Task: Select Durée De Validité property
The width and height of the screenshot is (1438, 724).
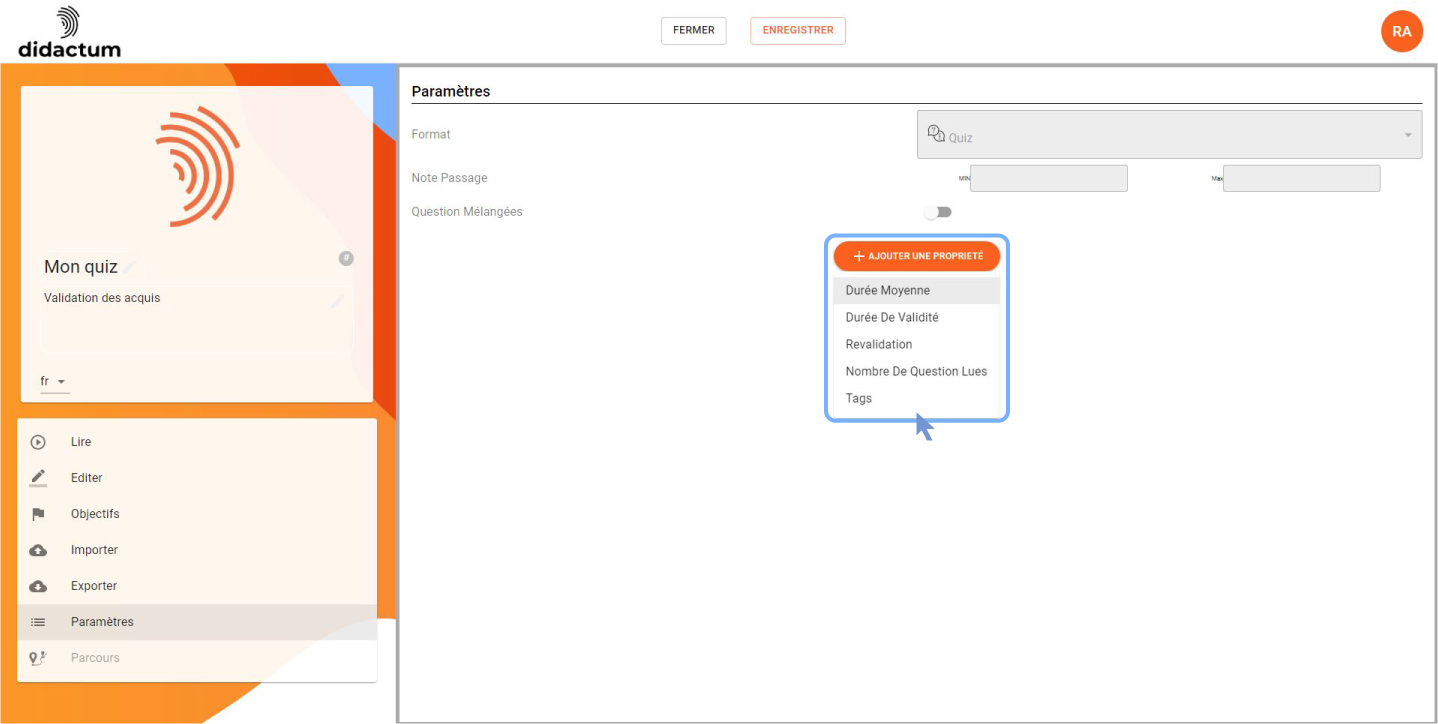Action: pyautogui.click(x=916, y=317)
